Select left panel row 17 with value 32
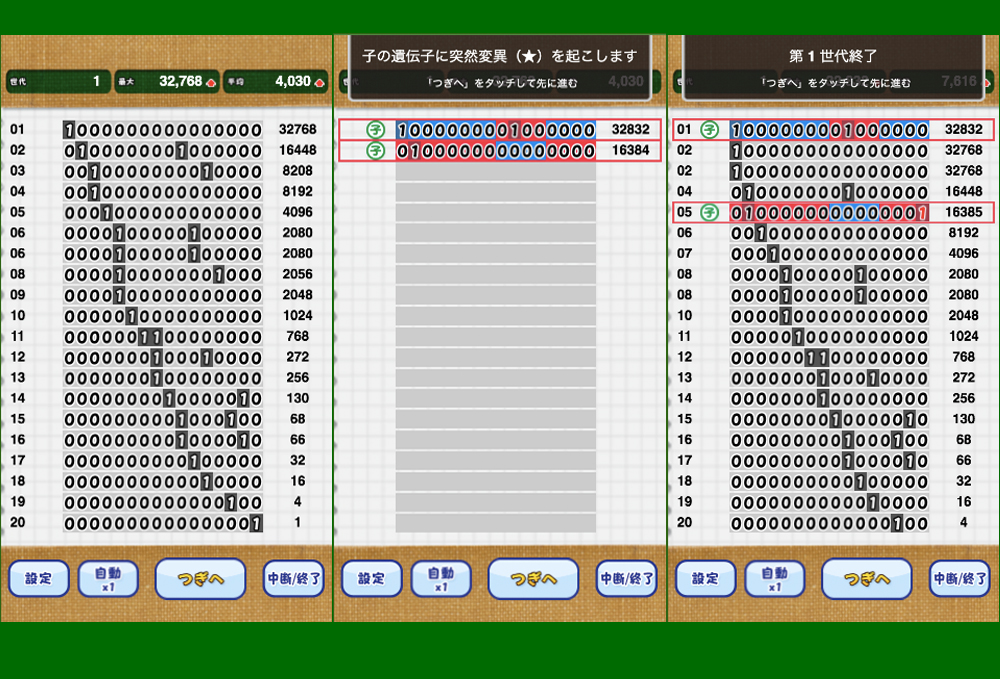This screenshot has height=680, width=1000. click(163, 461)
